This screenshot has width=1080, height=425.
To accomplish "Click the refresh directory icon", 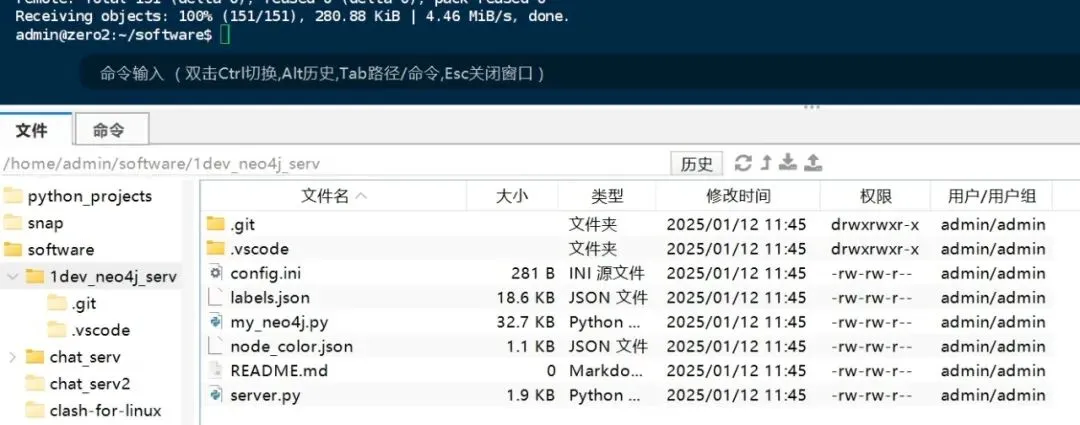I will click(743, 163).
